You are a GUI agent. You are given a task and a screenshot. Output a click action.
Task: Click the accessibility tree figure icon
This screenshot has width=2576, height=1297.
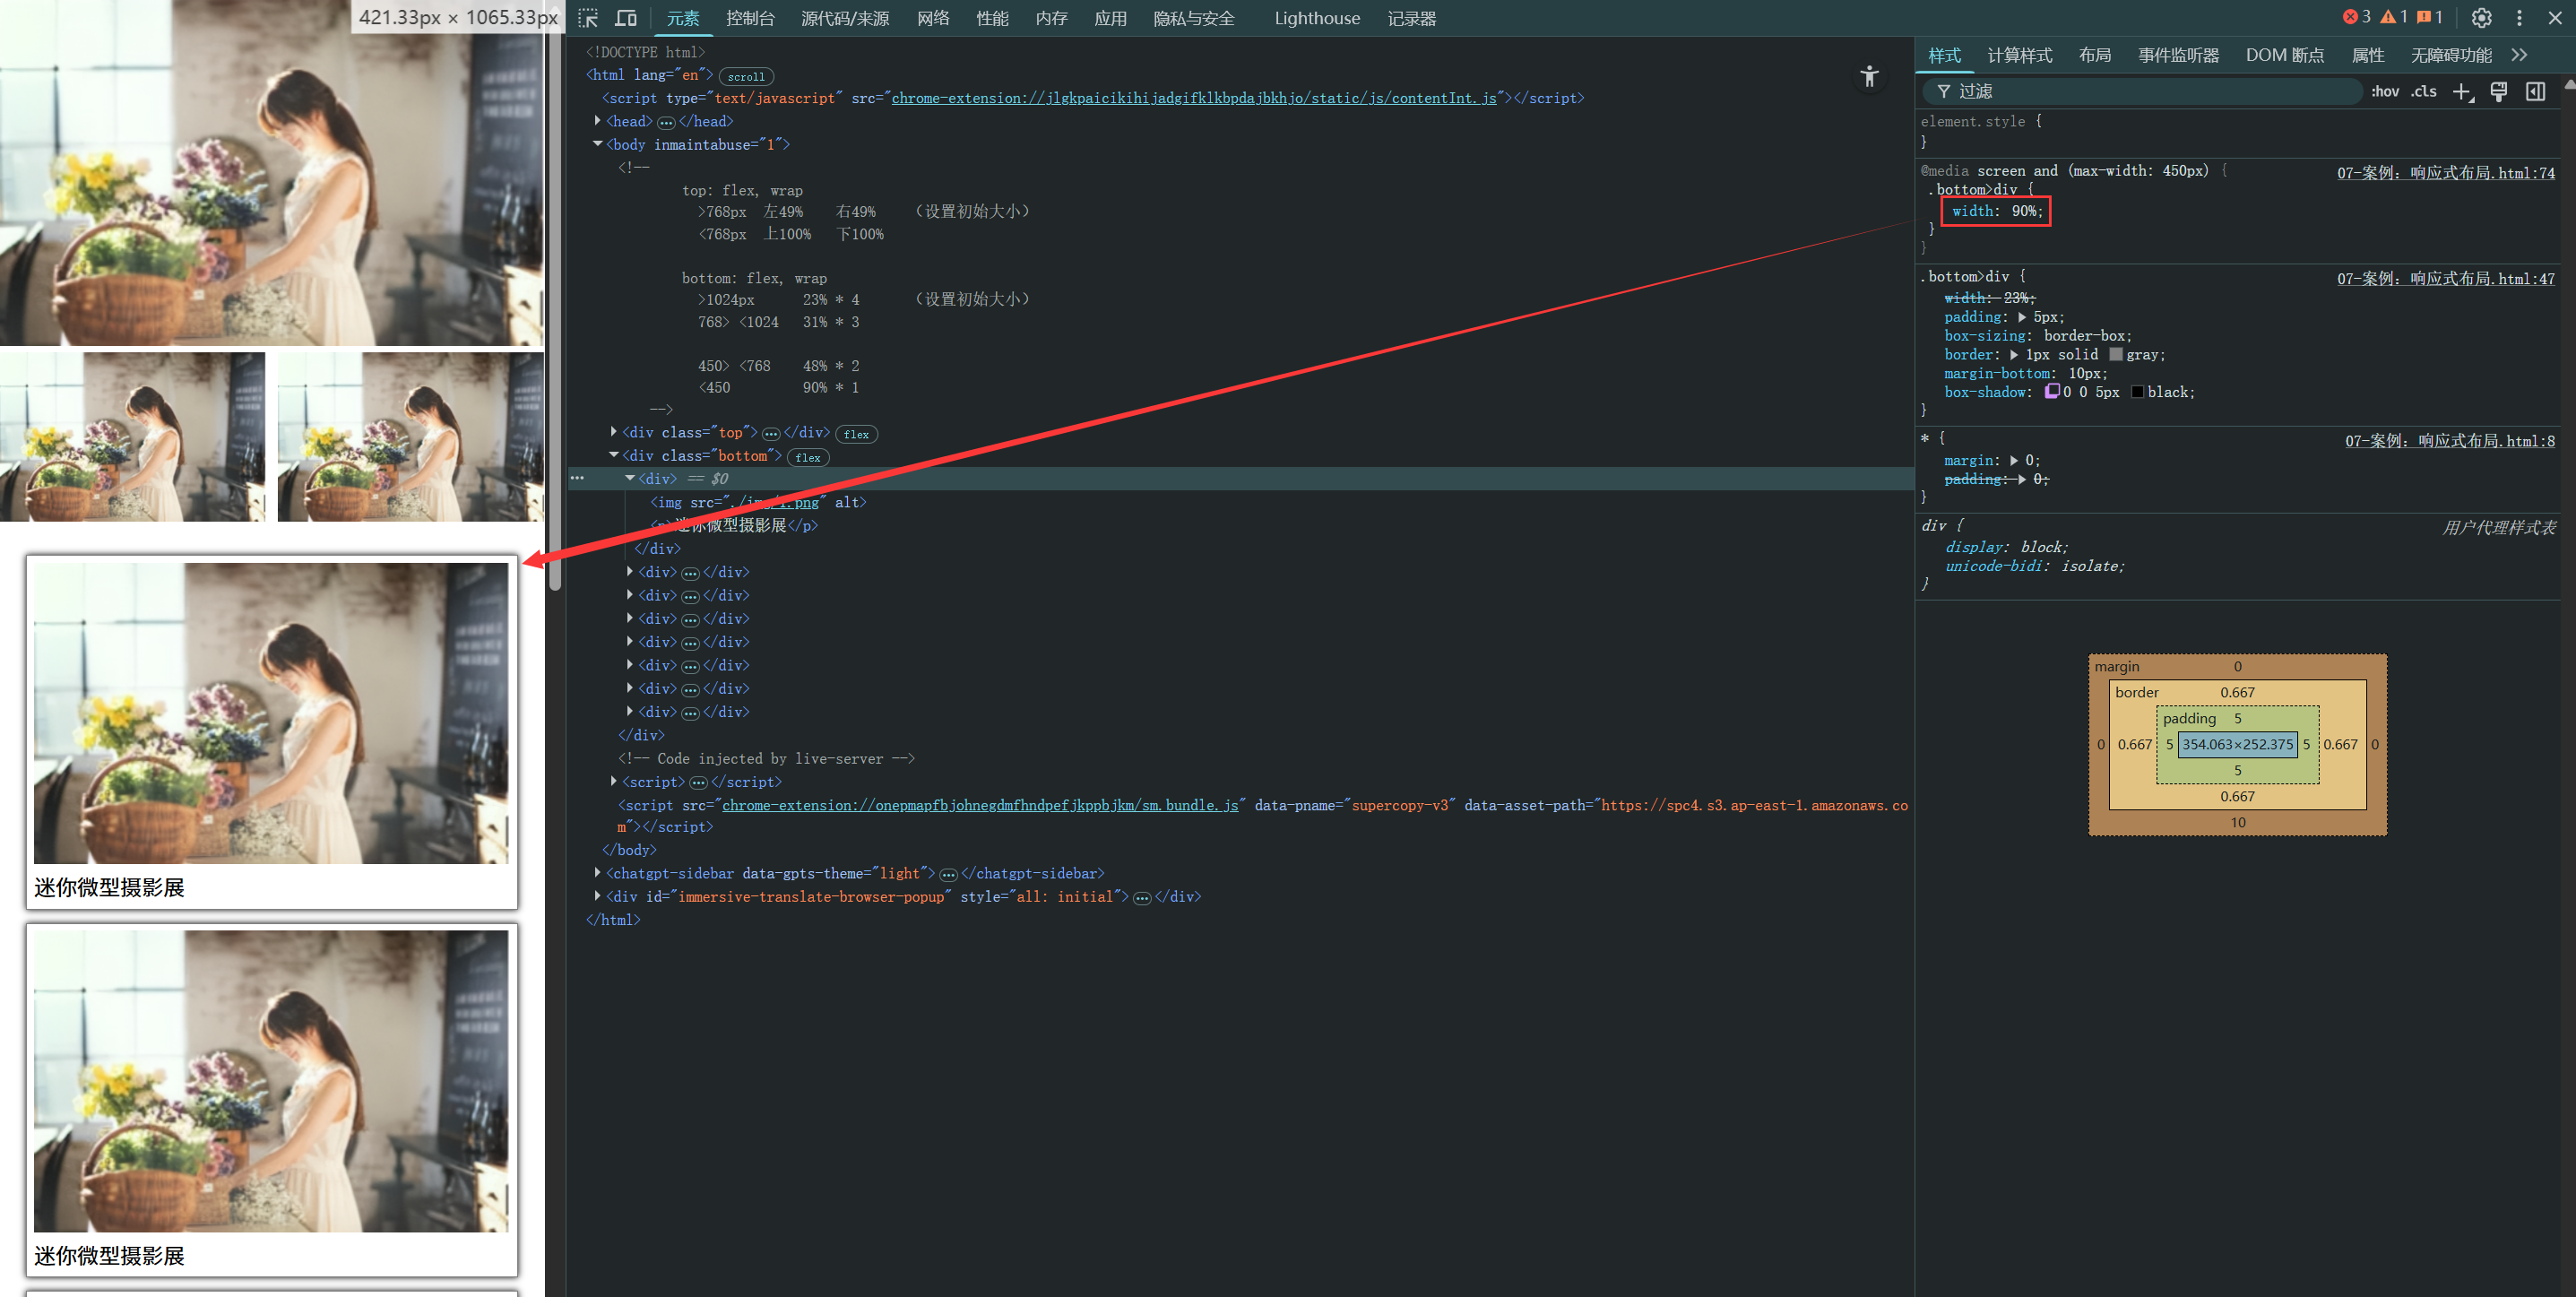(x=1869, y=77)
